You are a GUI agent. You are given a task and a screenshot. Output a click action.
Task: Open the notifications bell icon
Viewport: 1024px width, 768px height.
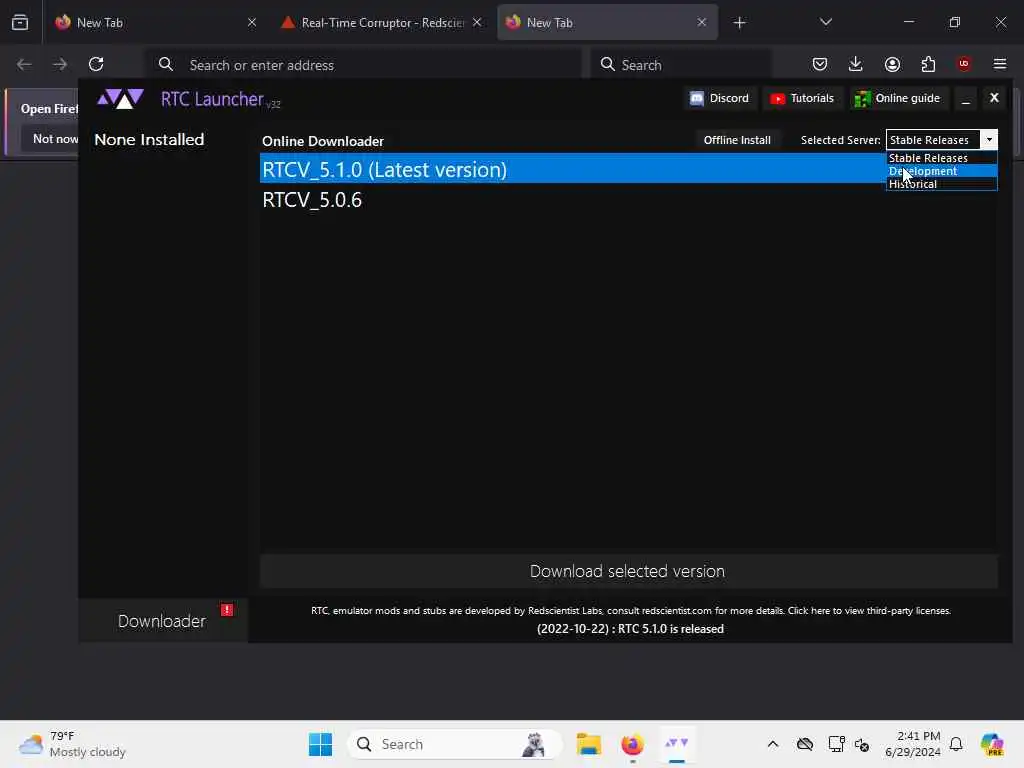click(956, 744)
